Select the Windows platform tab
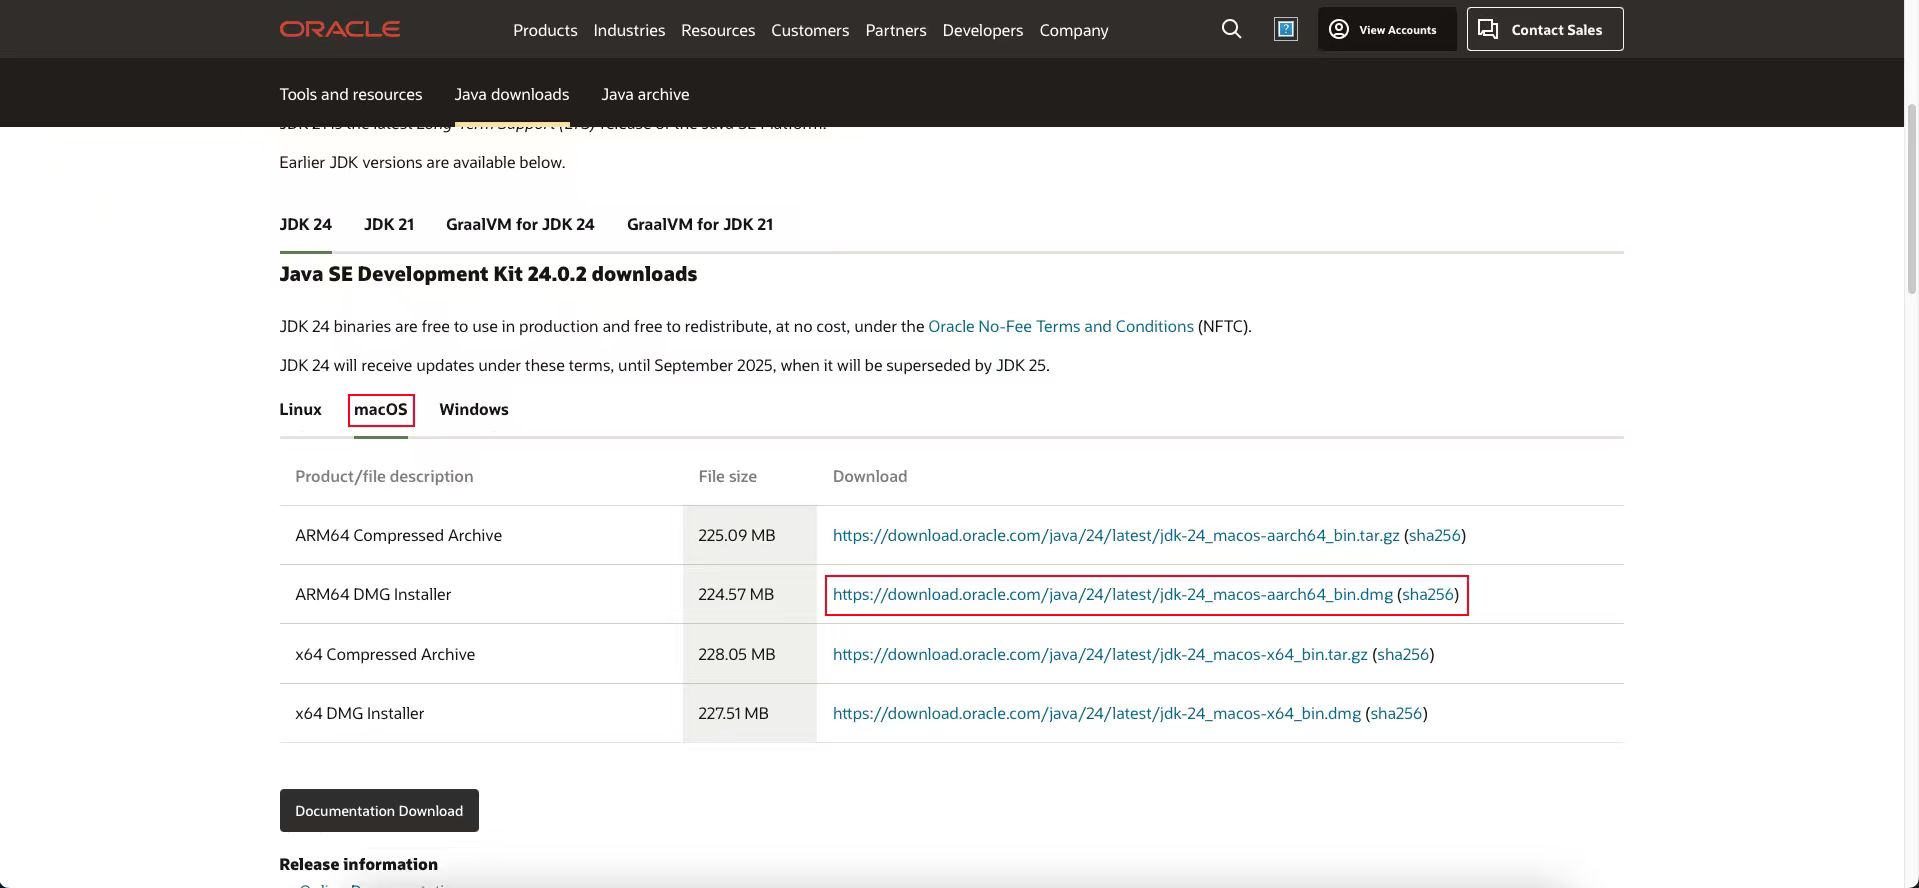The image size is (1919, 888). coord(474,409)
